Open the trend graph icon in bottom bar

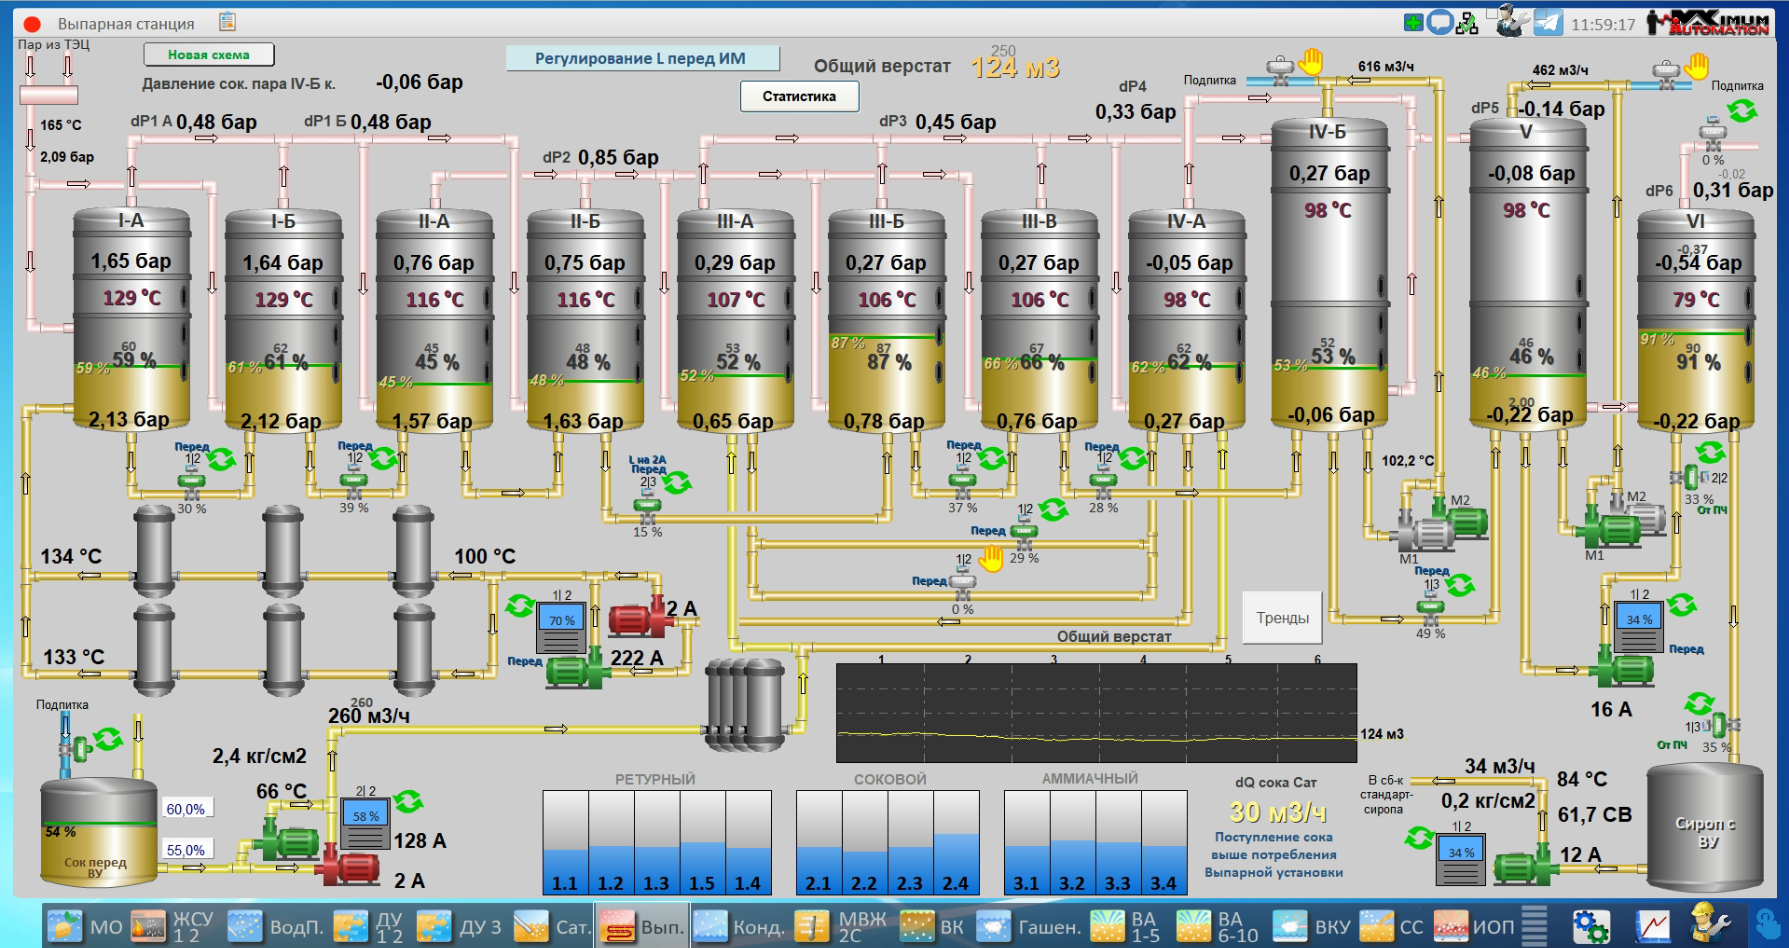click(x=1652, y=926)
